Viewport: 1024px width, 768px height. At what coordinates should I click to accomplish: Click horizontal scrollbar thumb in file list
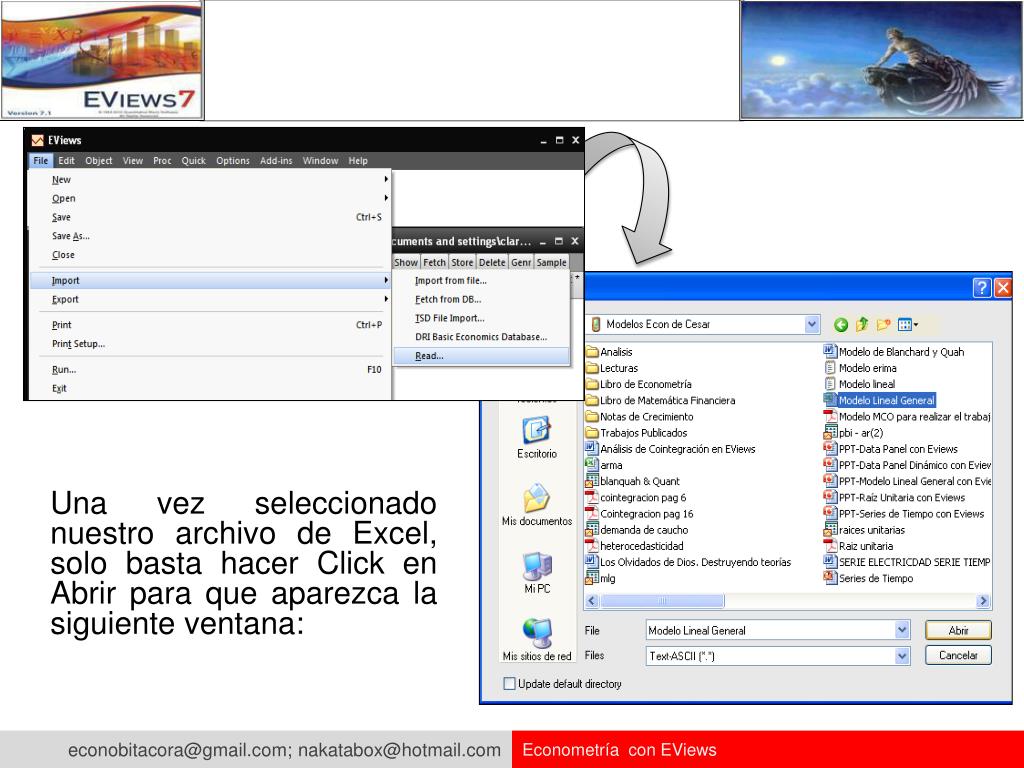(662, 601)
